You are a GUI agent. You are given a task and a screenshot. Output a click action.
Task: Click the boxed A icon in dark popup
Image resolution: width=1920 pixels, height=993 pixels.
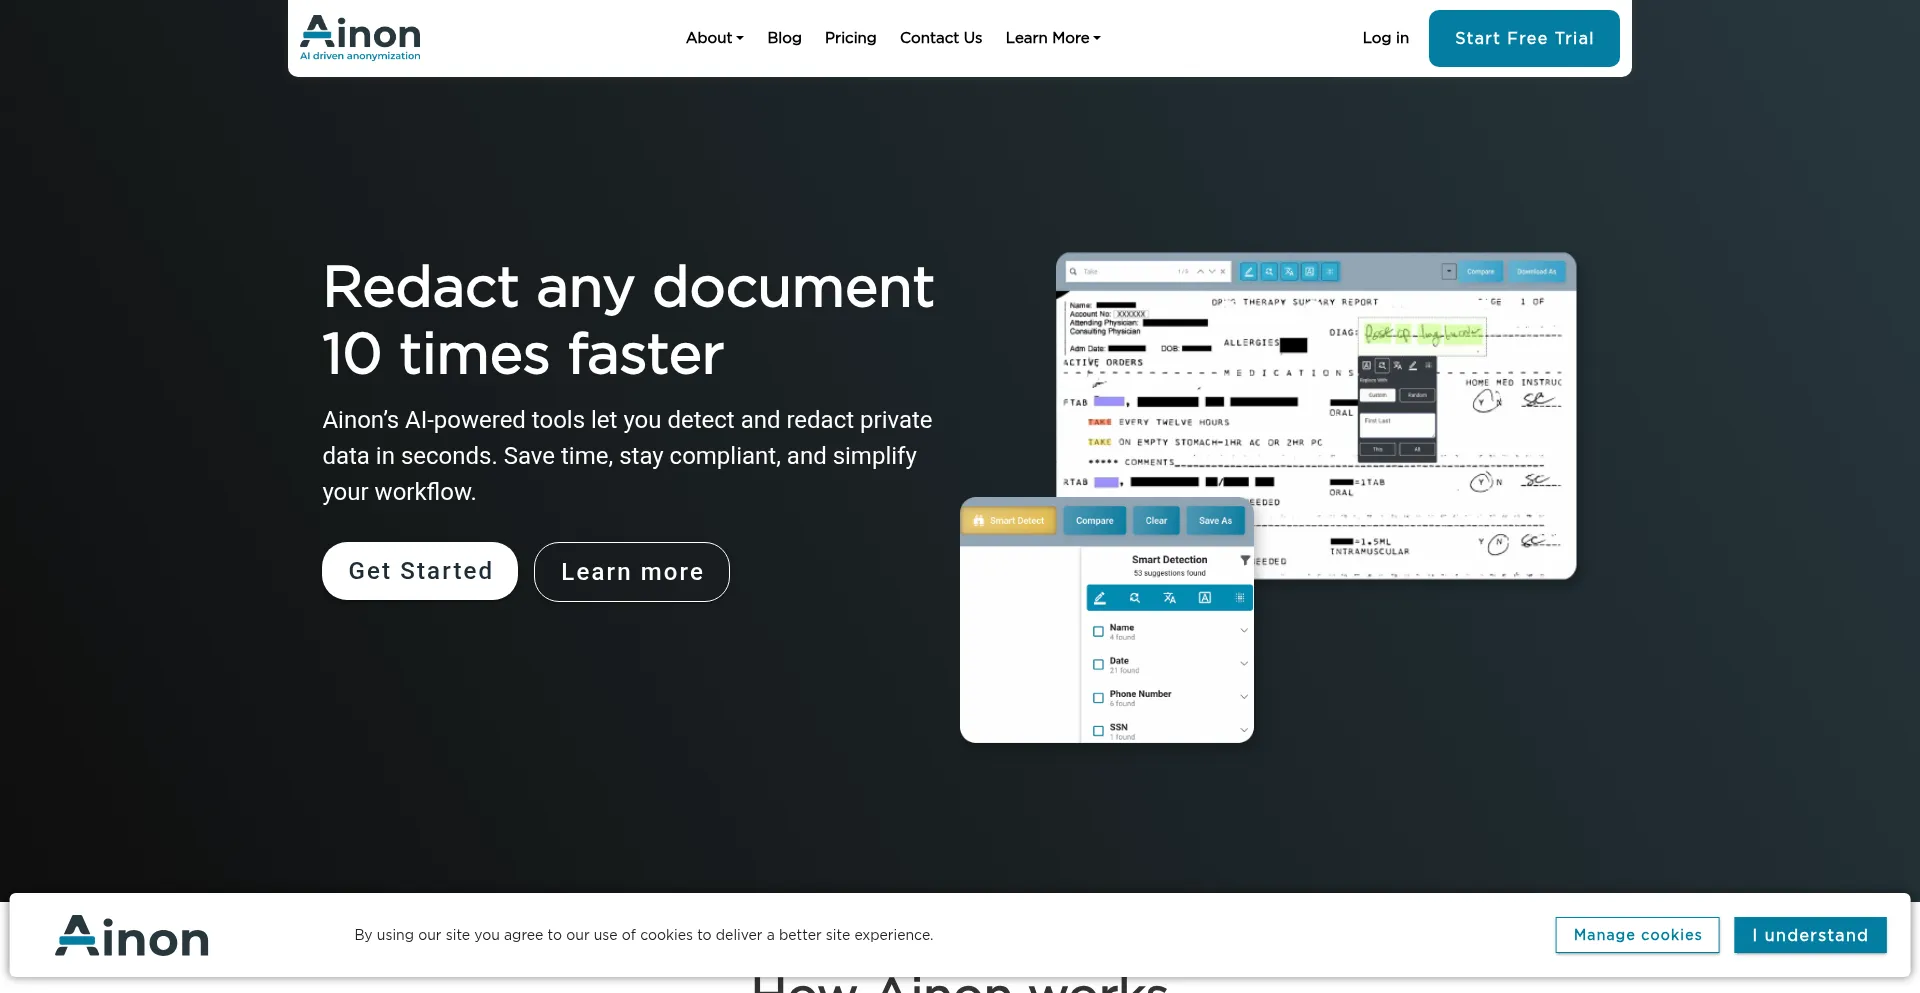point(1366,365)
